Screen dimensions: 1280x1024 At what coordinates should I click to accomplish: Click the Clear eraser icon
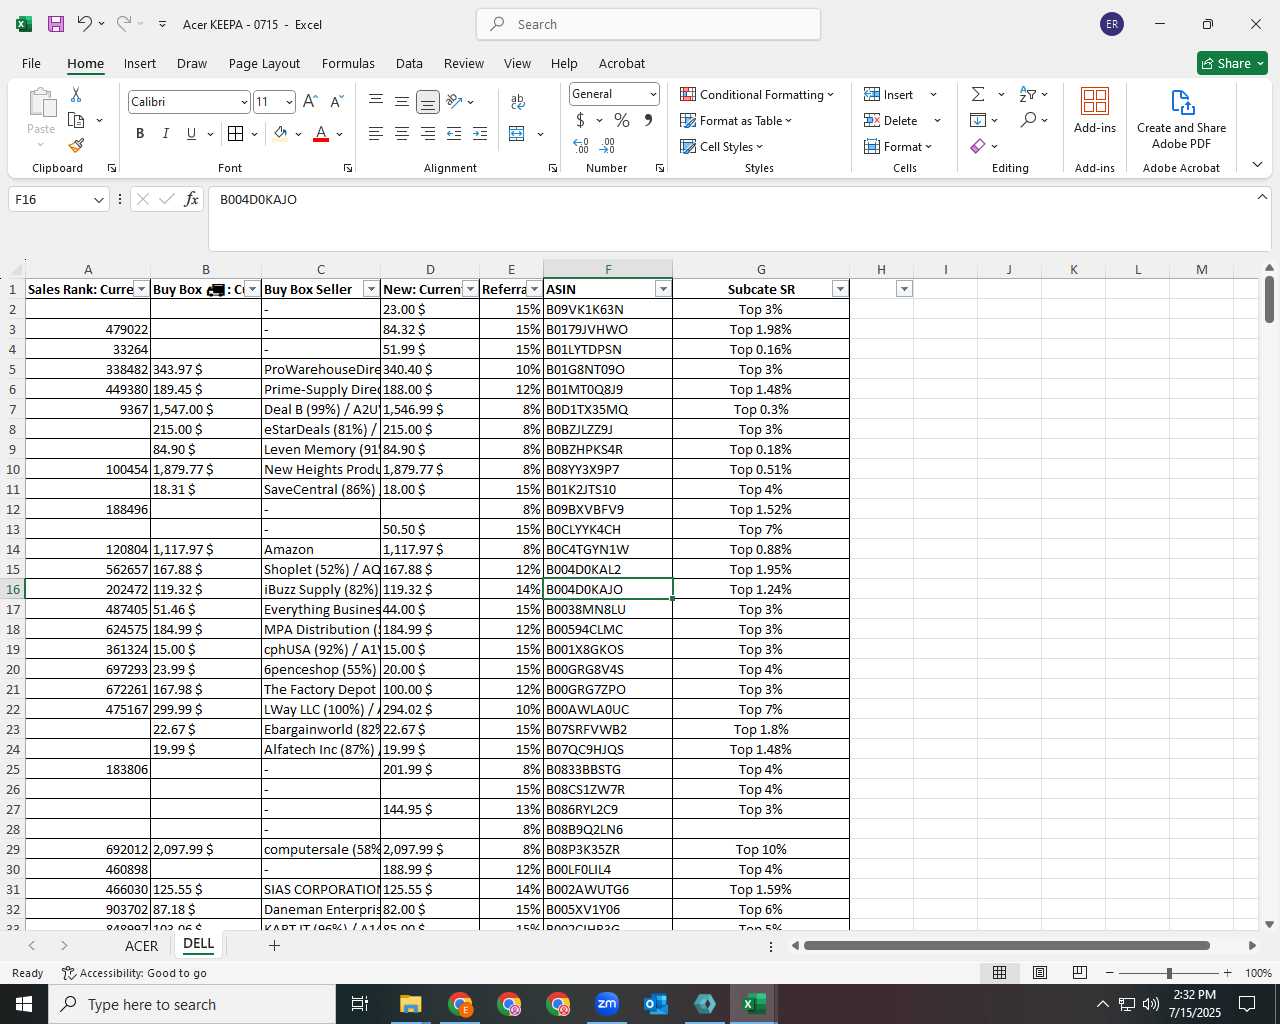(x=978, y=146)
